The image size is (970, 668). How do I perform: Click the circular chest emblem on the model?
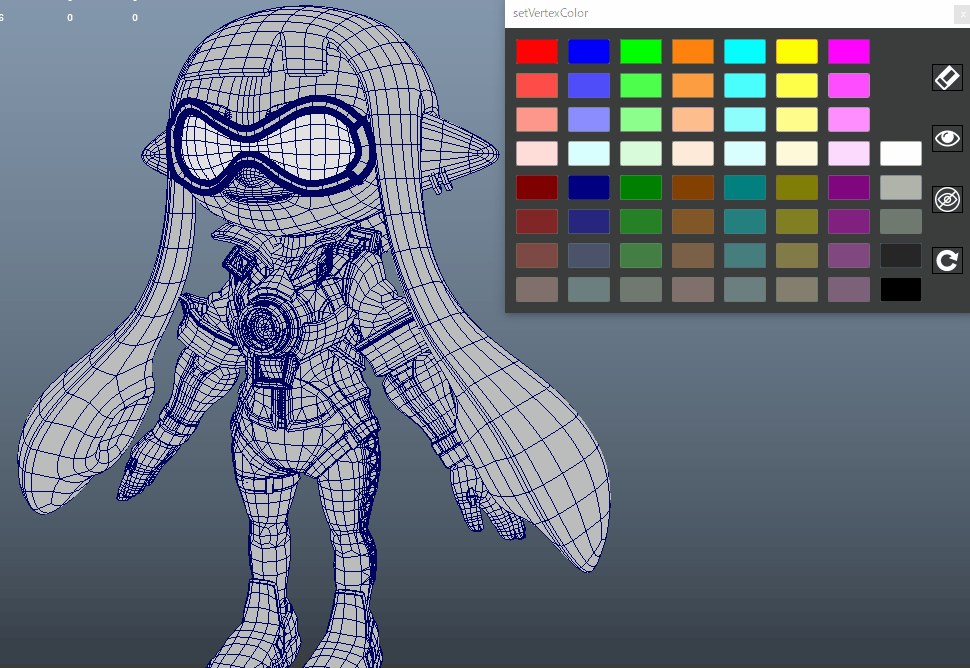click(x=266, y=323)
